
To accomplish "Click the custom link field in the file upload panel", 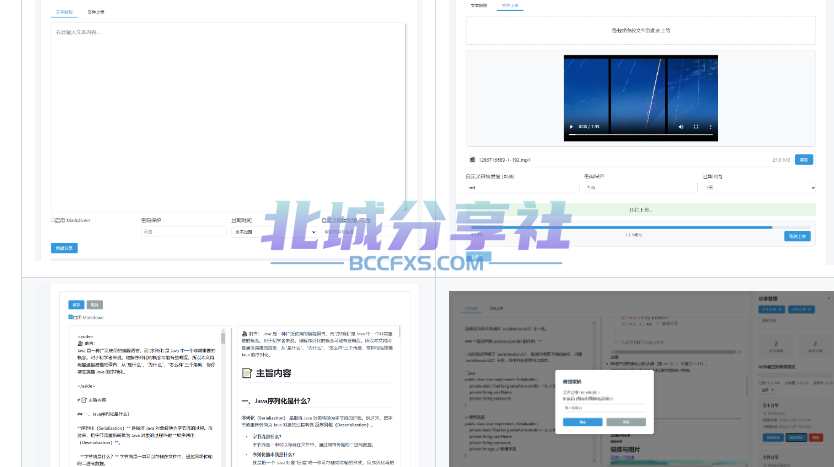I will tap(522, 188).
